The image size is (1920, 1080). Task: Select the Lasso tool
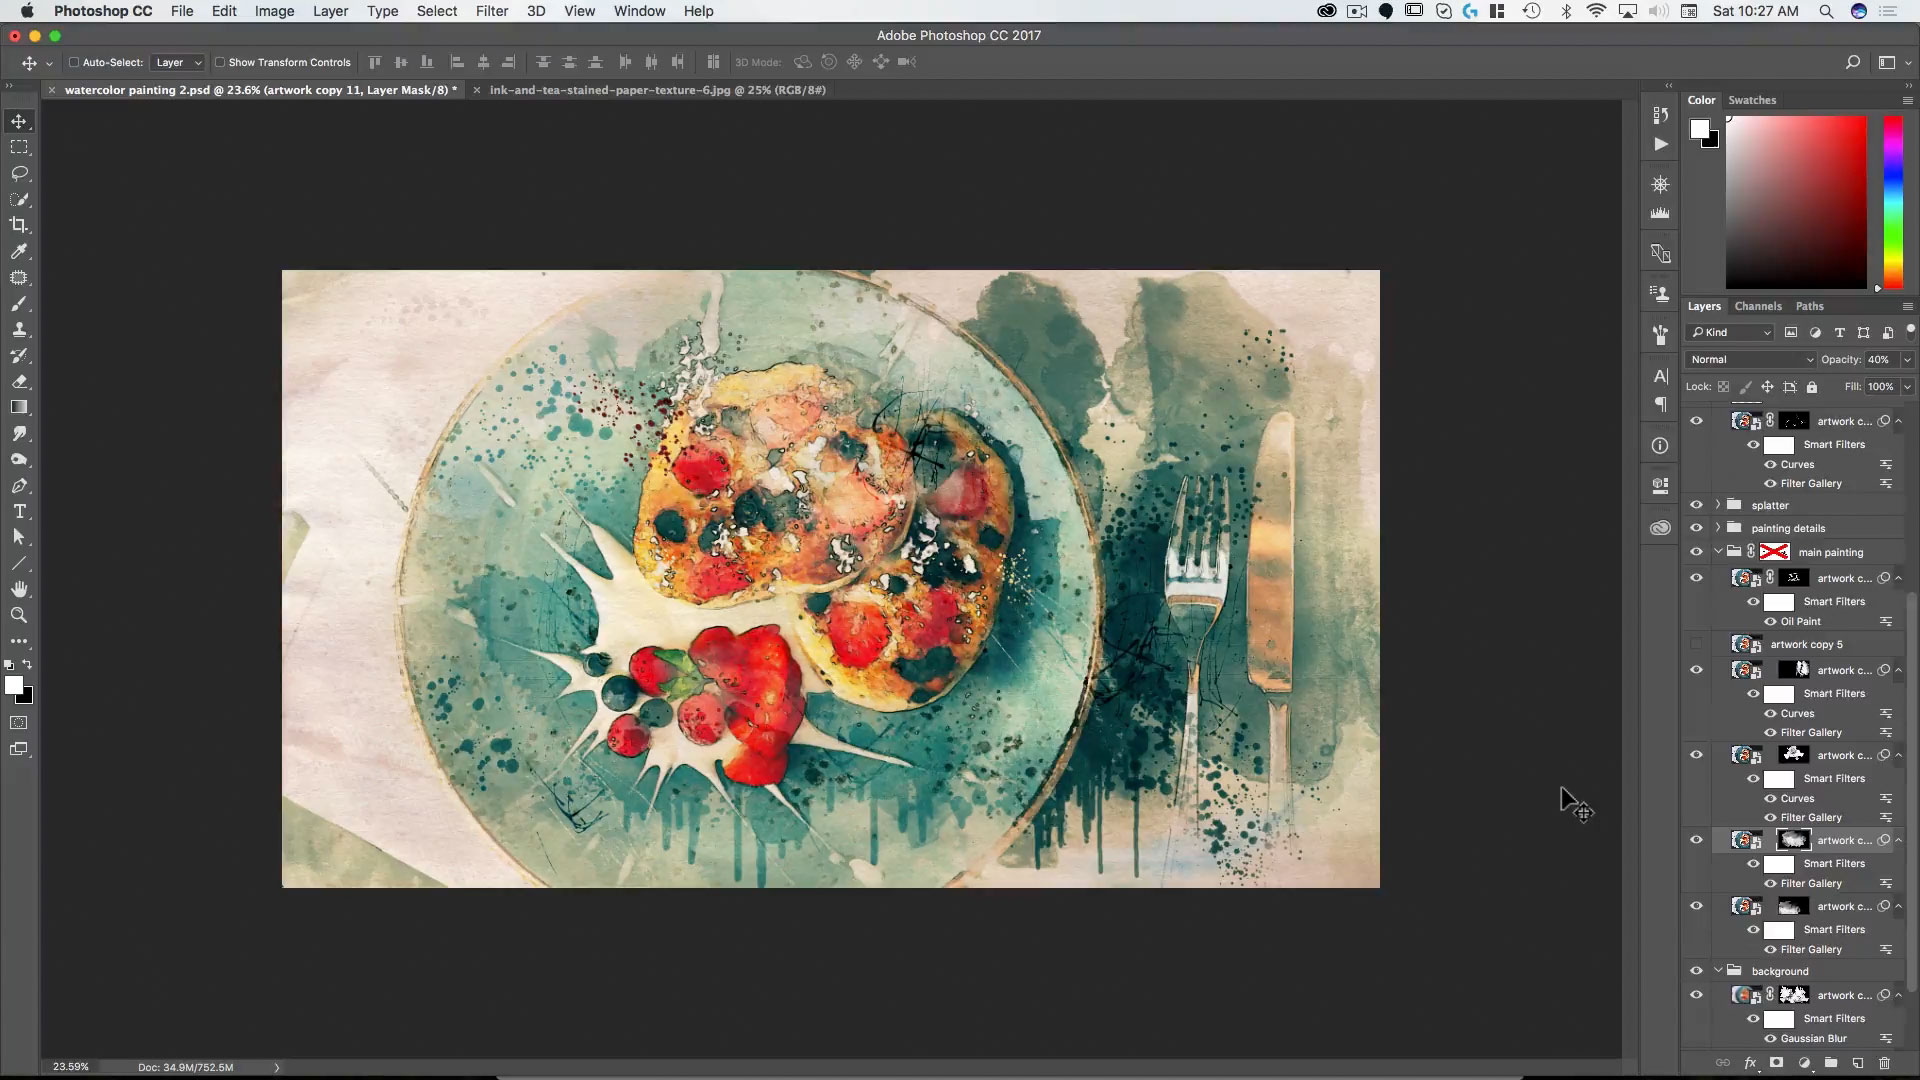(x=19, y=173)
